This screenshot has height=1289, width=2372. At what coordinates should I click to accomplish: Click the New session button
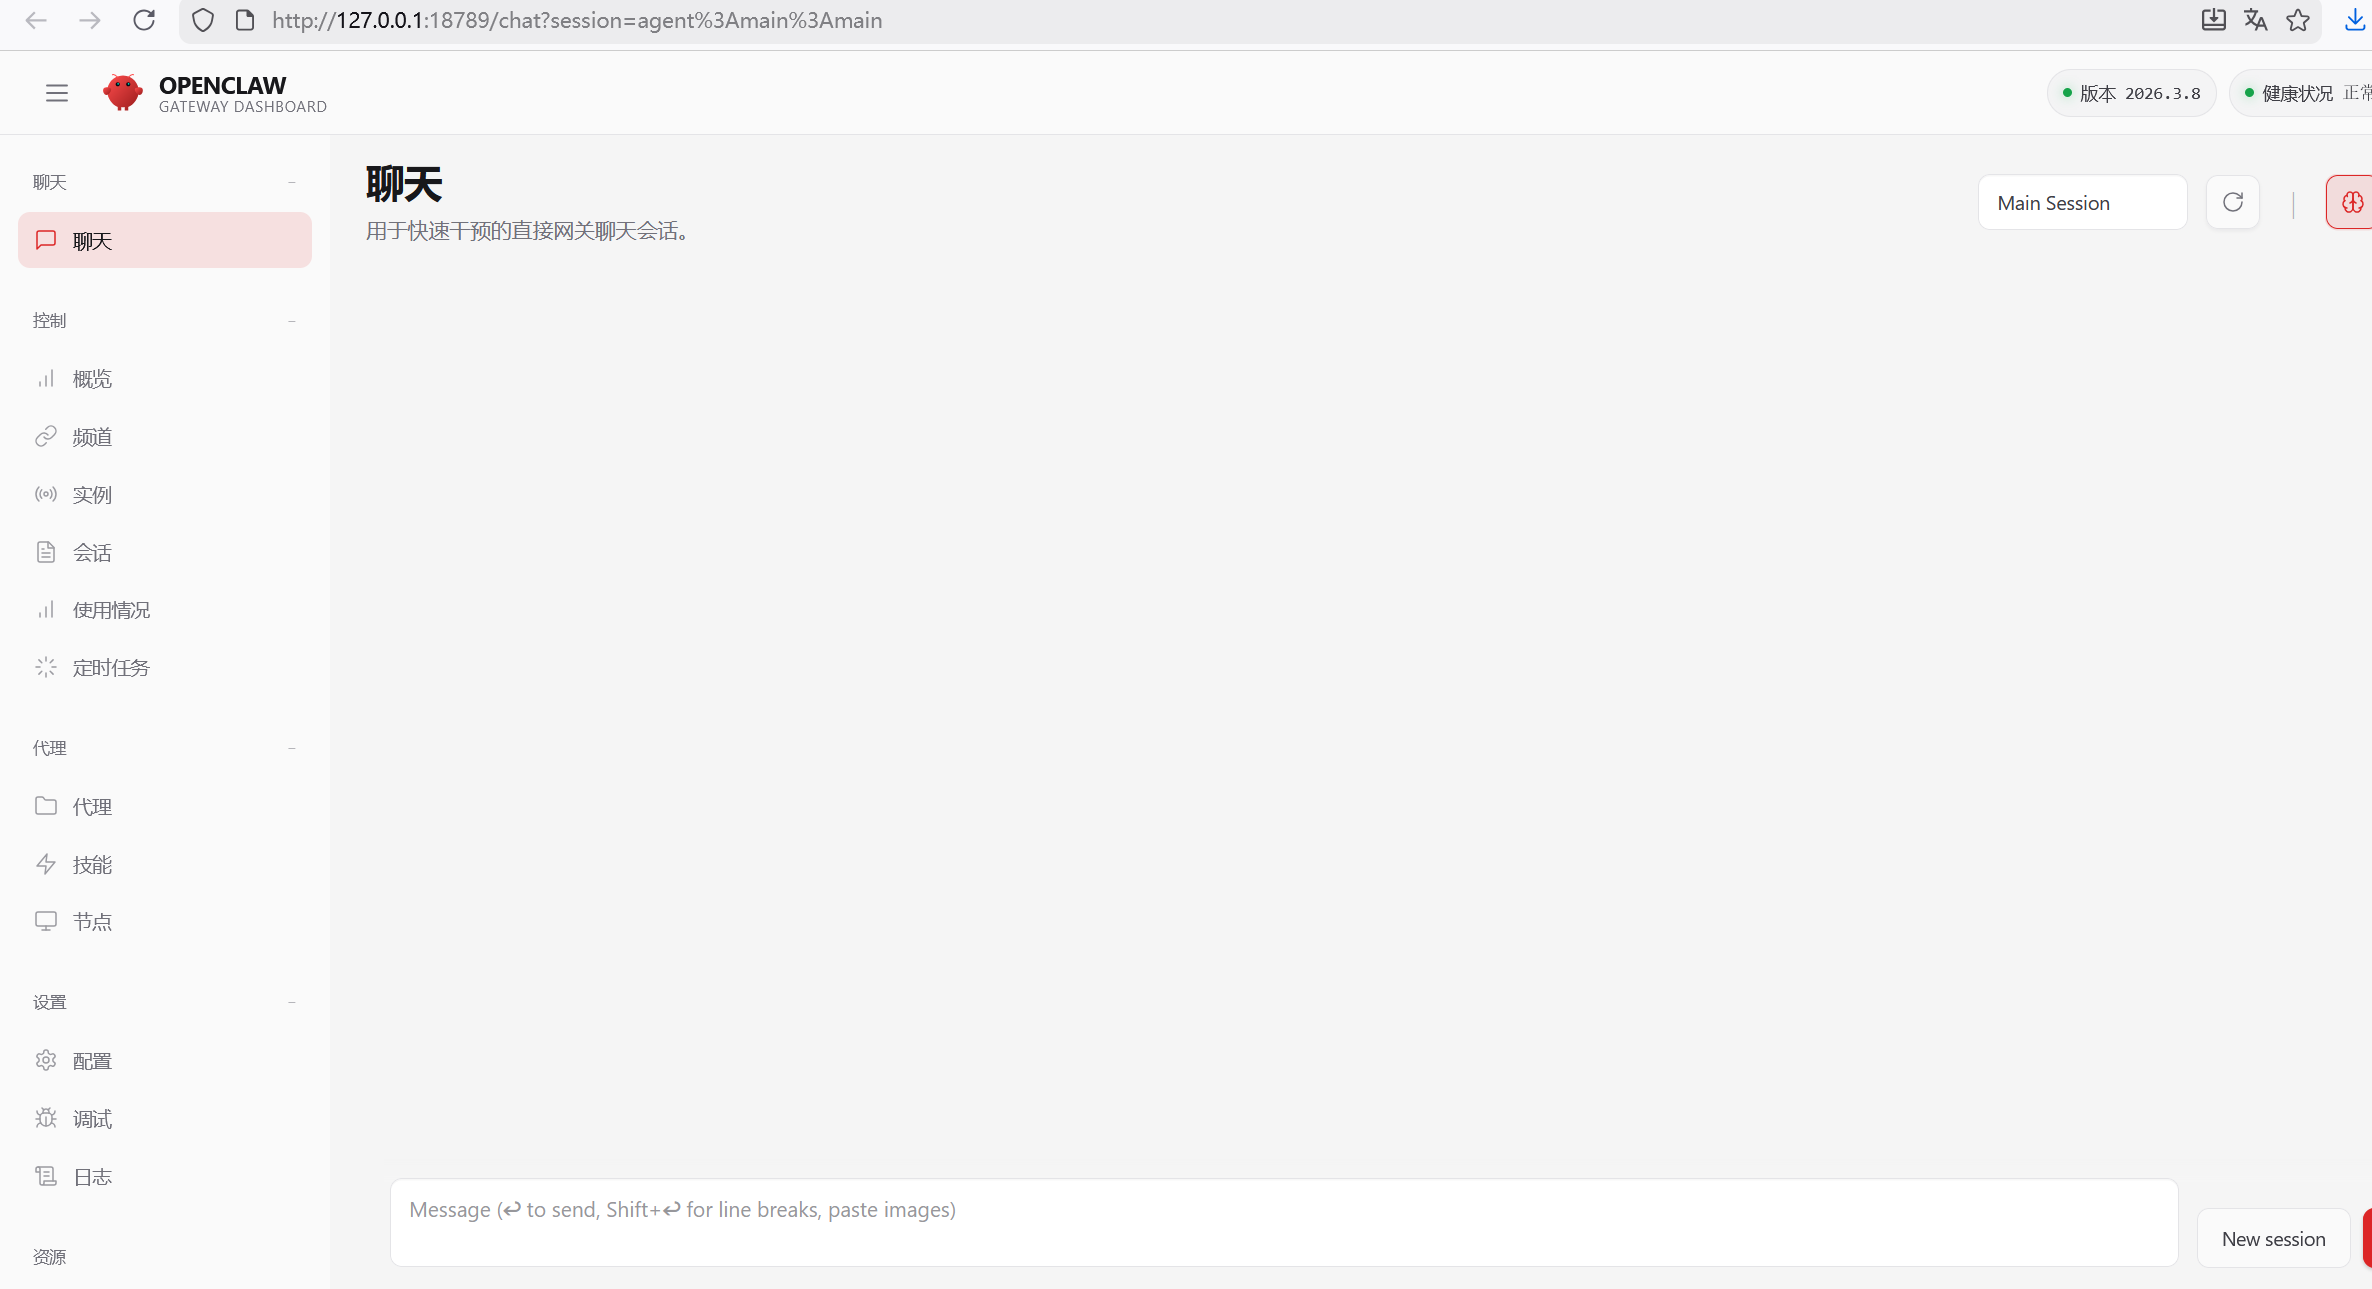(x=2273, y=1239)
